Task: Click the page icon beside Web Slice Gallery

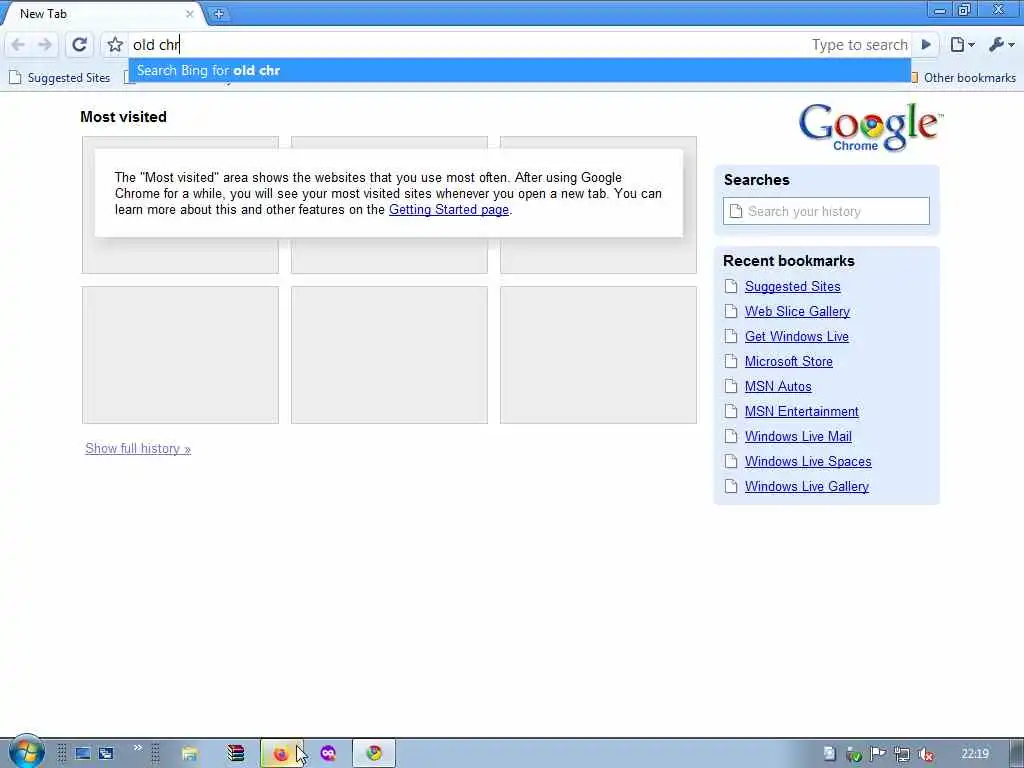Action: [731, 312]
